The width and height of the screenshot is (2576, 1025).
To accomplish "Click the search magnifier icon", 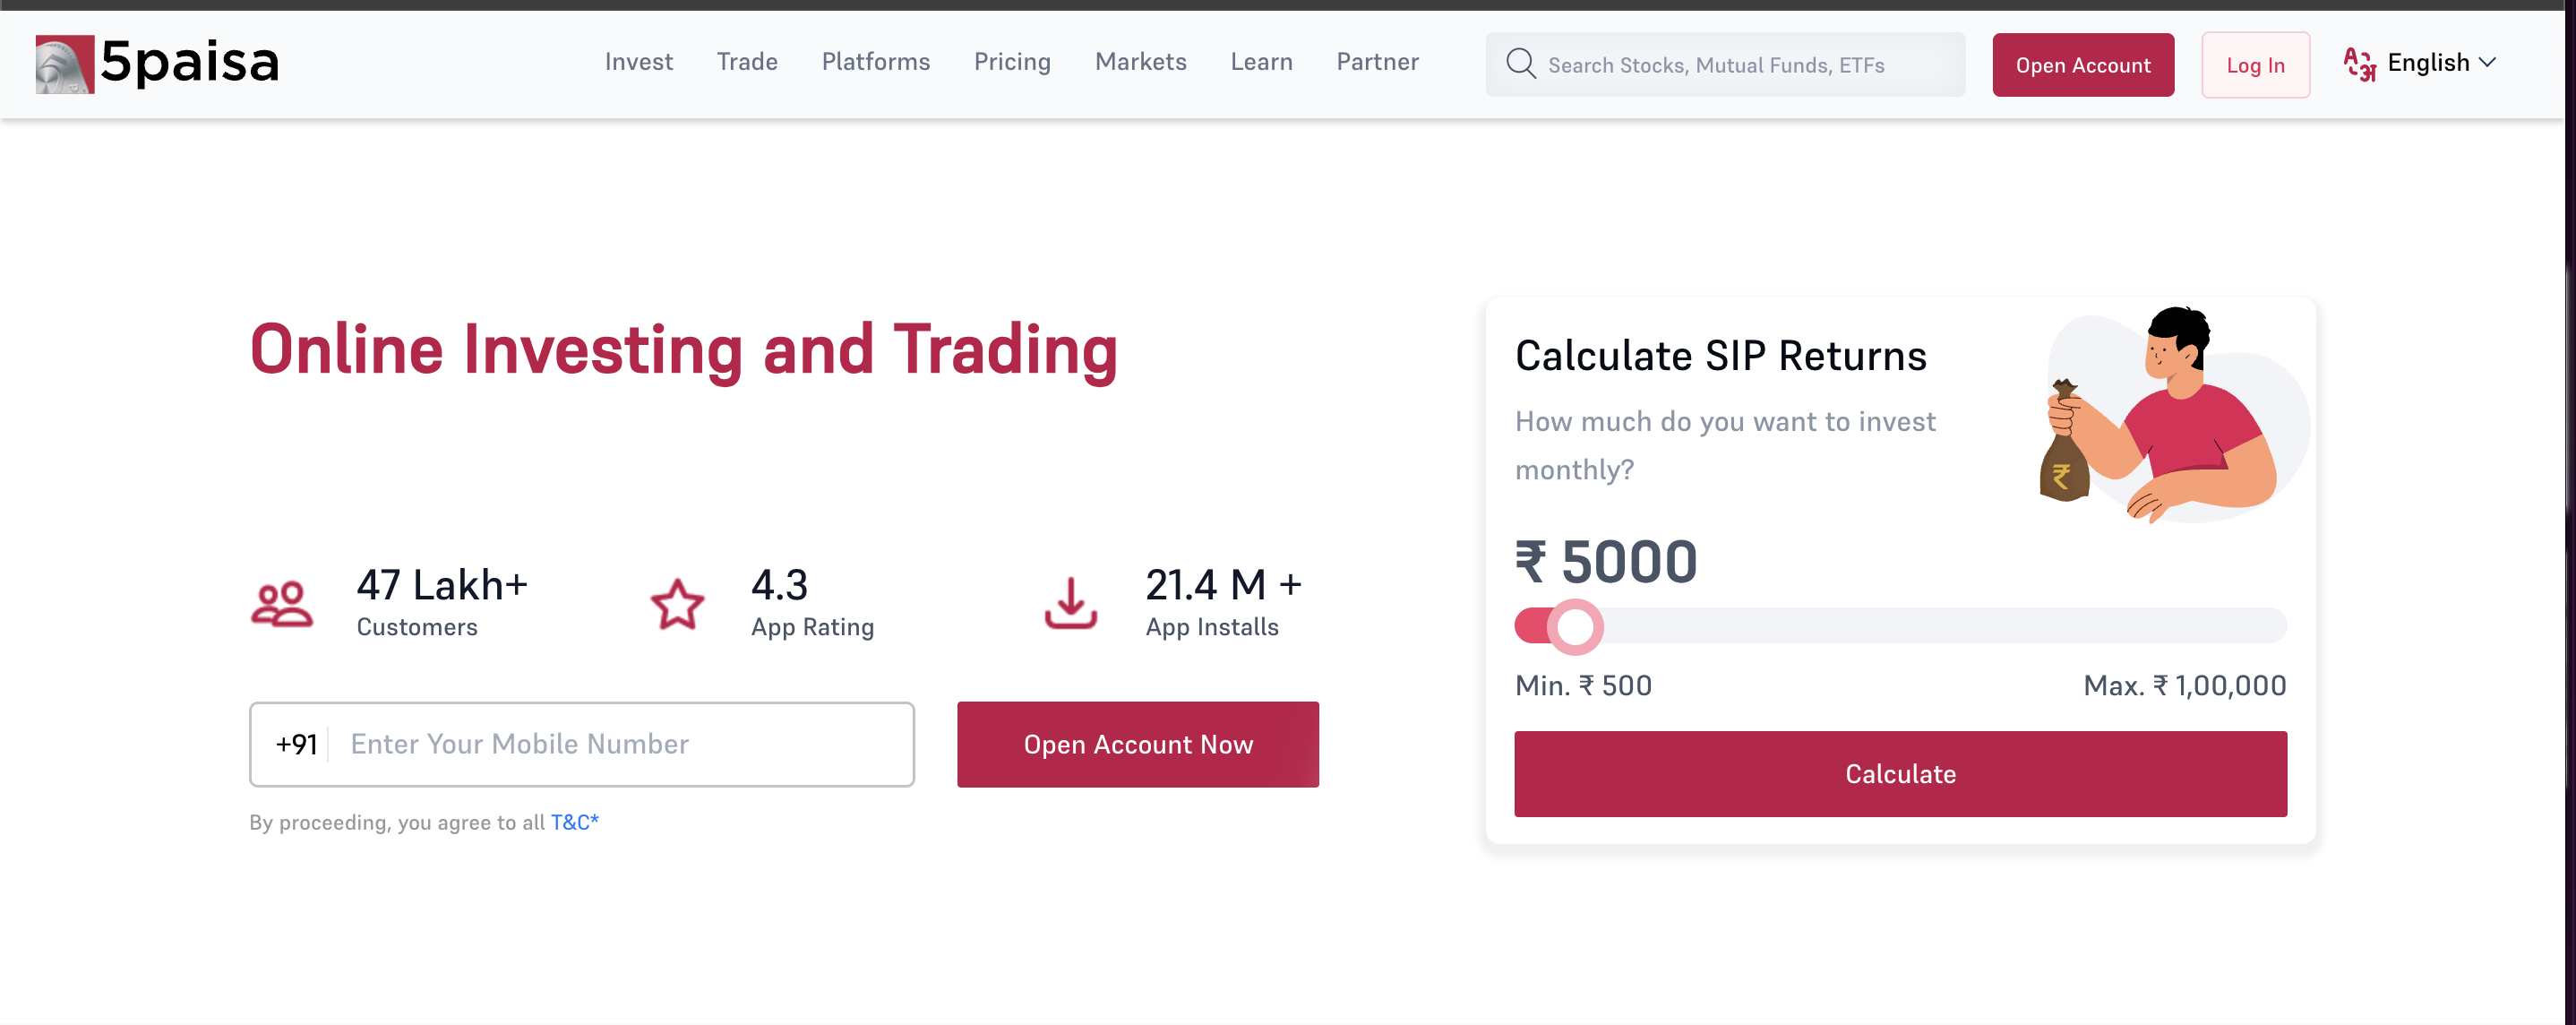I will click(1521, 64).
